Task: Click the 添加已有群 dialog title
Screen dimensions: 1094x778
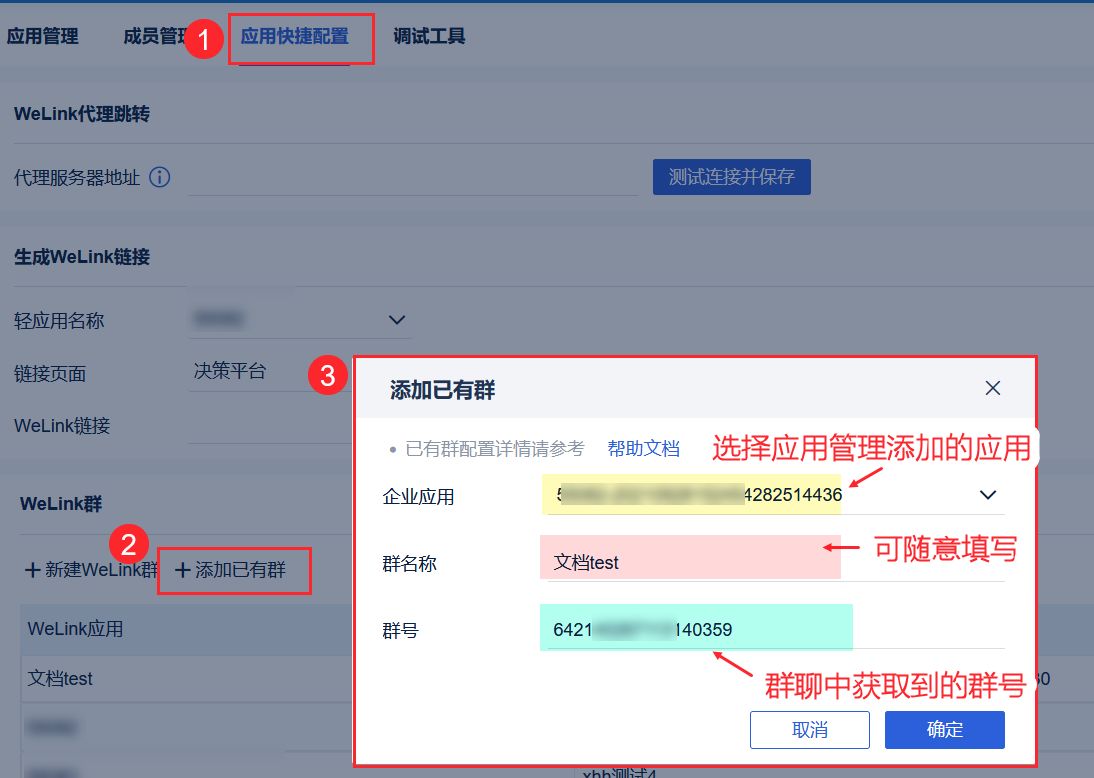Action: (x=442, y=389)
